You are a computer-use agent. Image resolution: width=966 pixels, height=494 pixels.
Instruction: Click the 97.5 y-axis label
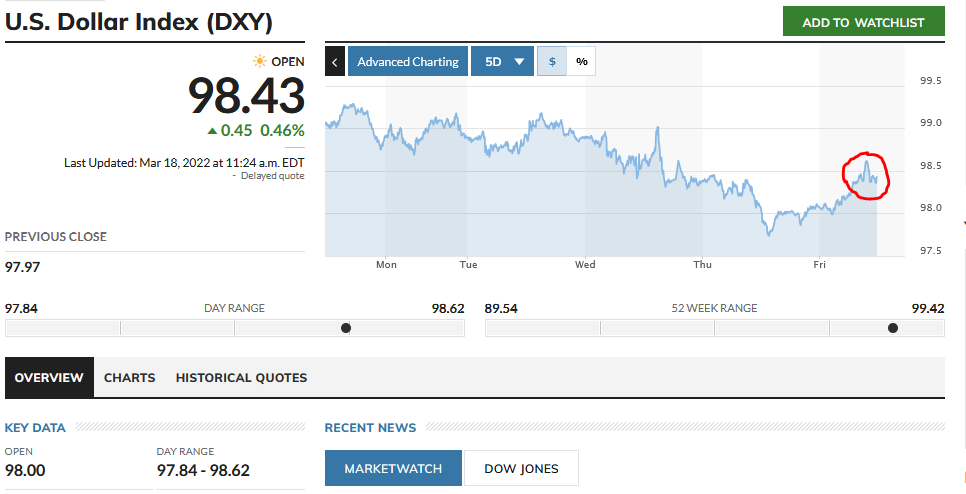click(931, 251)
